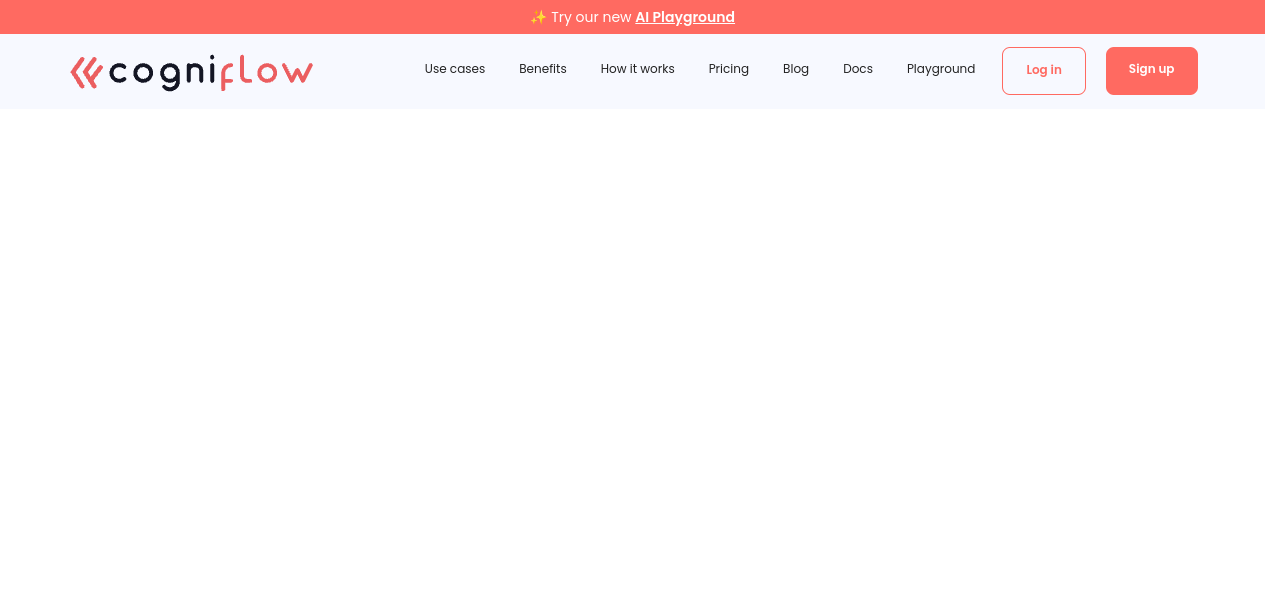Open the AI Playground banner link

684,17
